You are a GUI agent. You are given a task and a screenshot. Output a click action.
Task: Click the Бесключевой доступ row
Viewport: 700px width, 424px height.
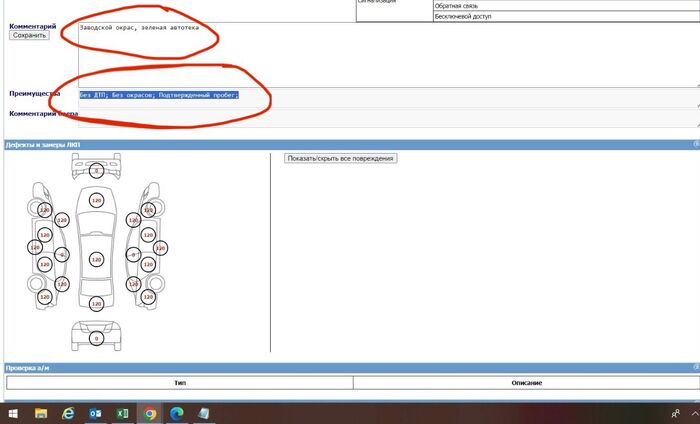[x=567, y=17]
